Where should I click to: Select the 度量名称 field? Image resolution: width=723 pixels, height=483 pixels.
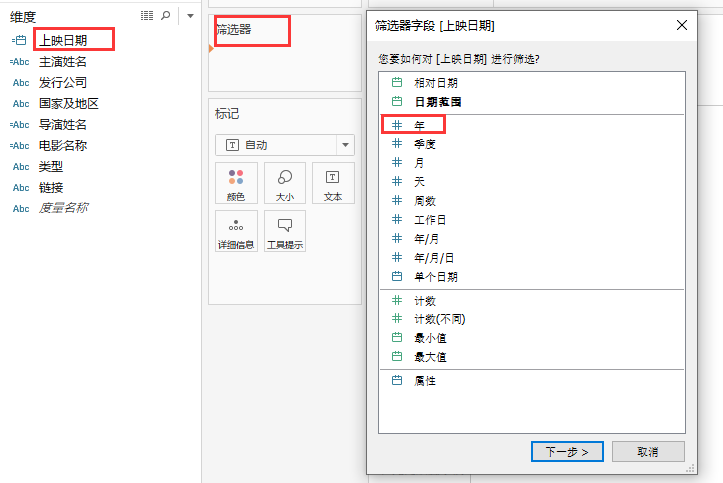(x=63, y=208)
